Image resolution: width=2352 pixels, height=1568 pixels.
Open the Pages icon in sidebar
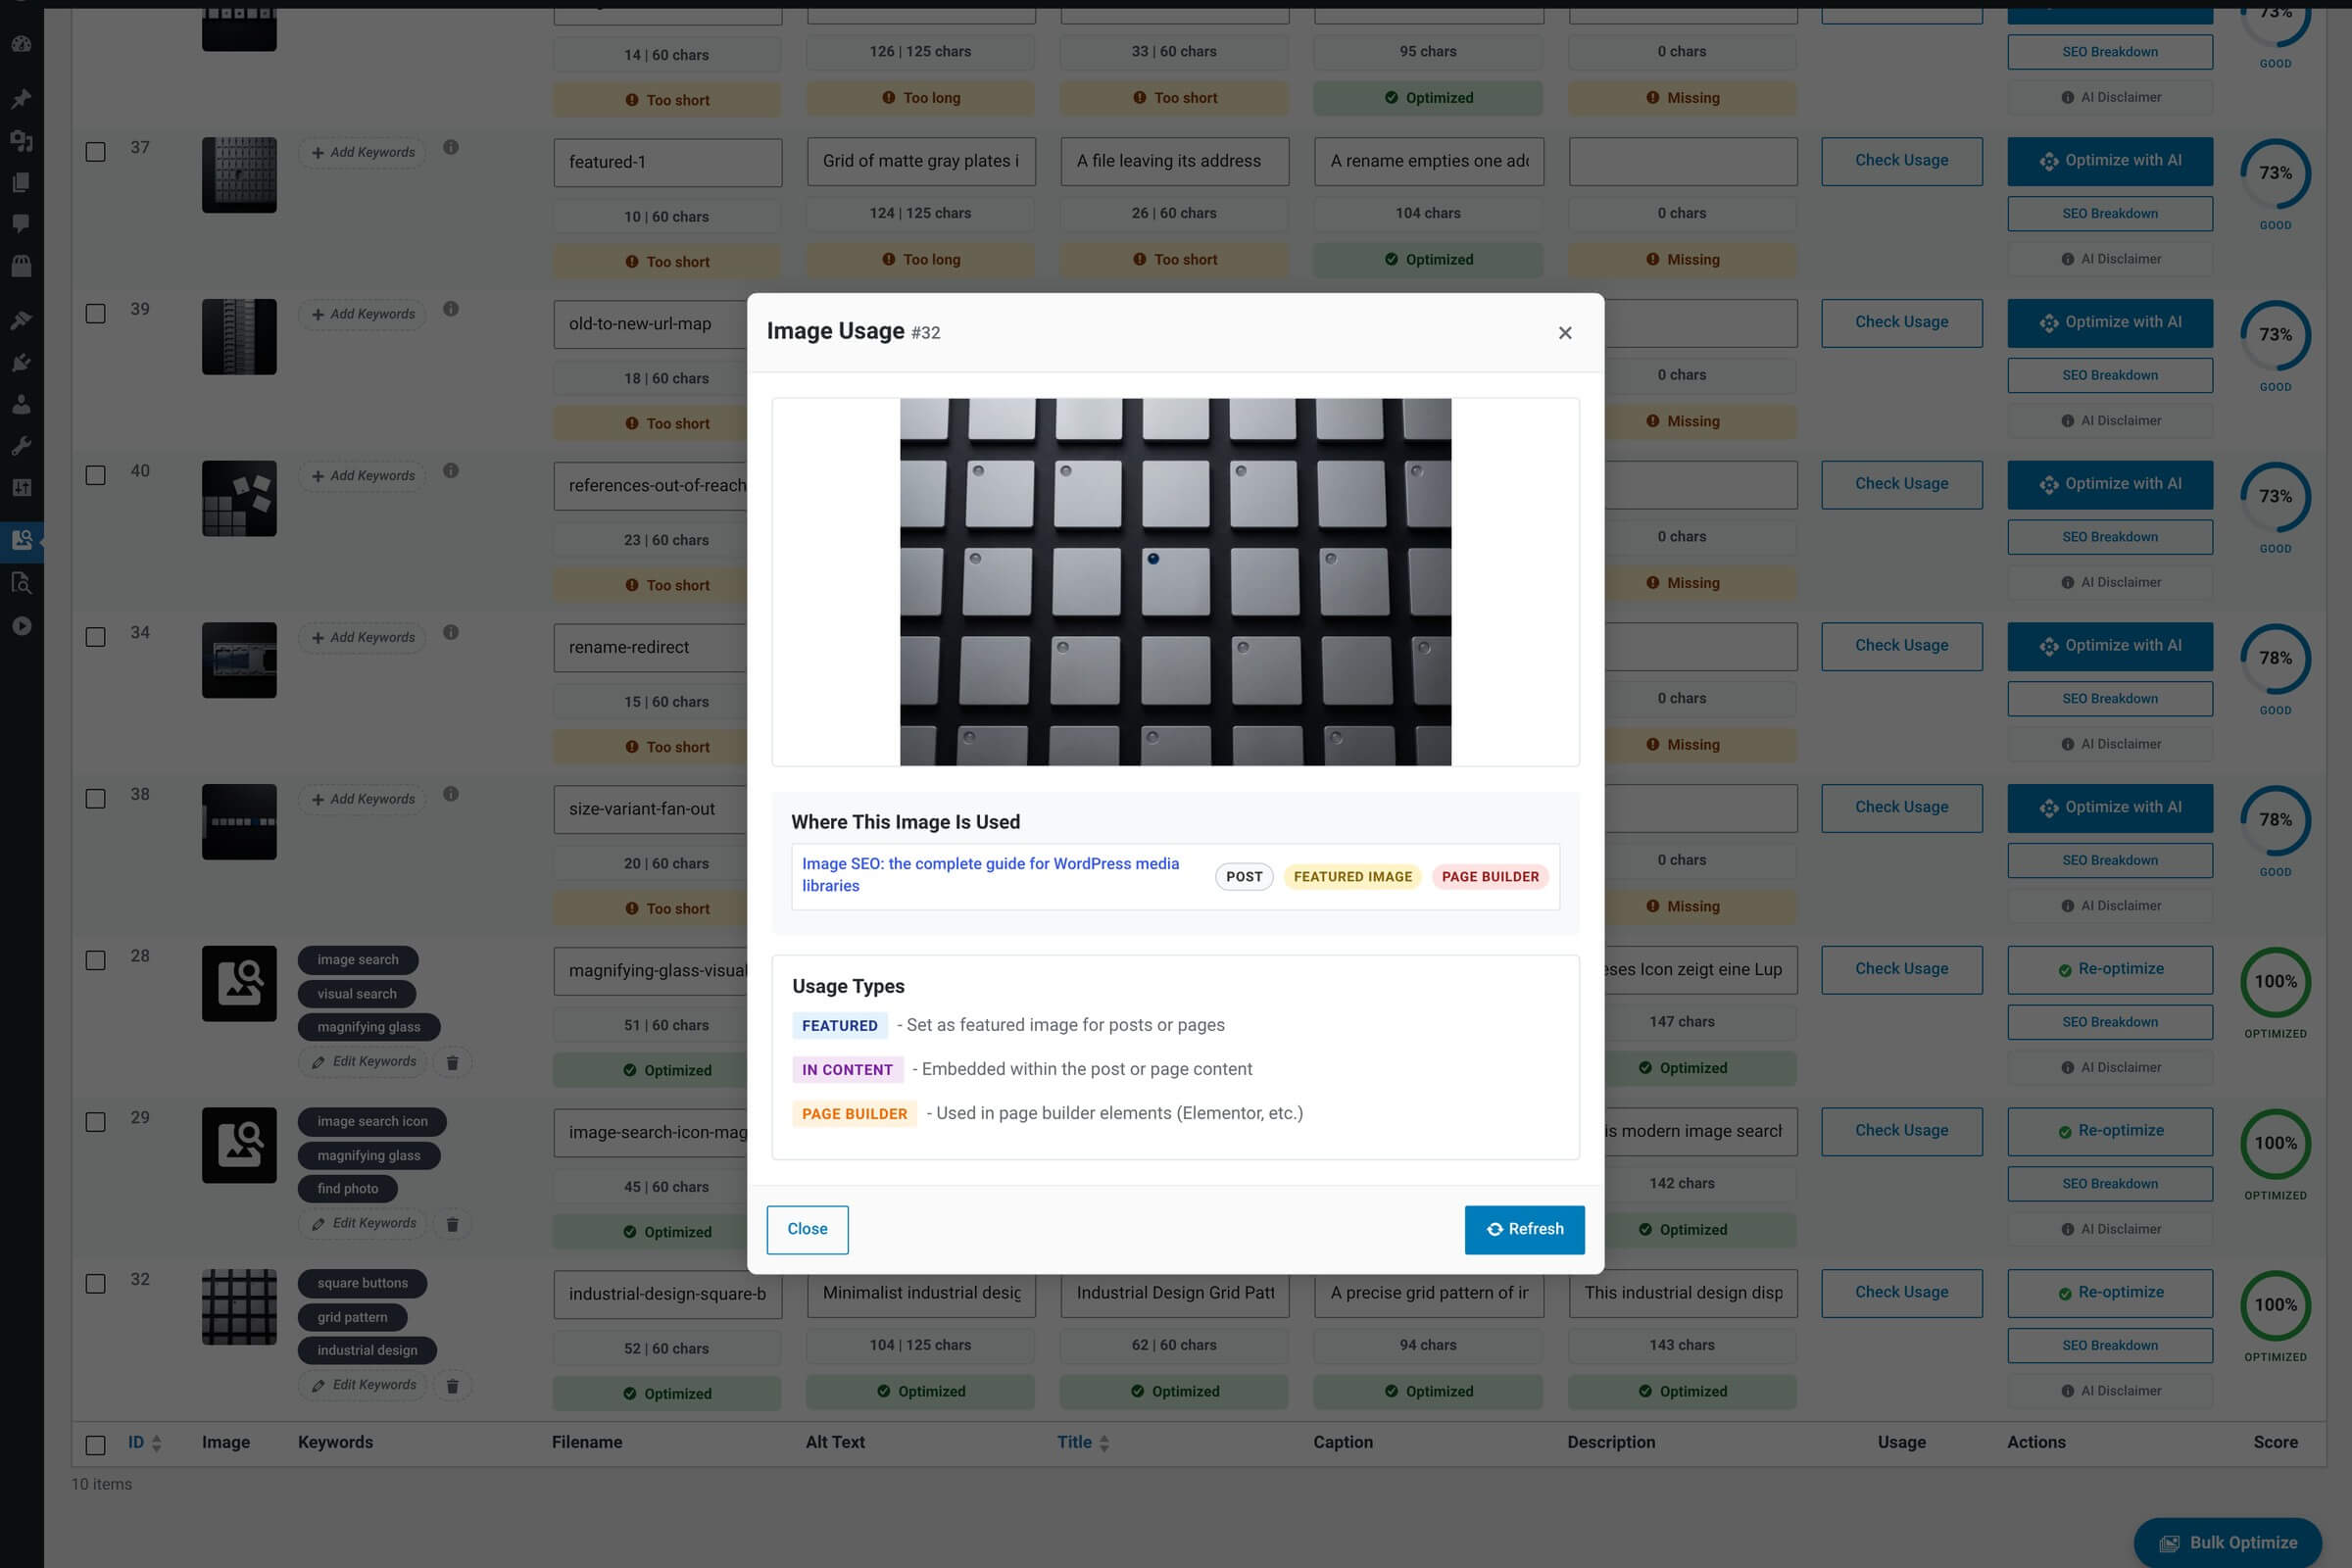pyautogui.click(x=21, y=183)
